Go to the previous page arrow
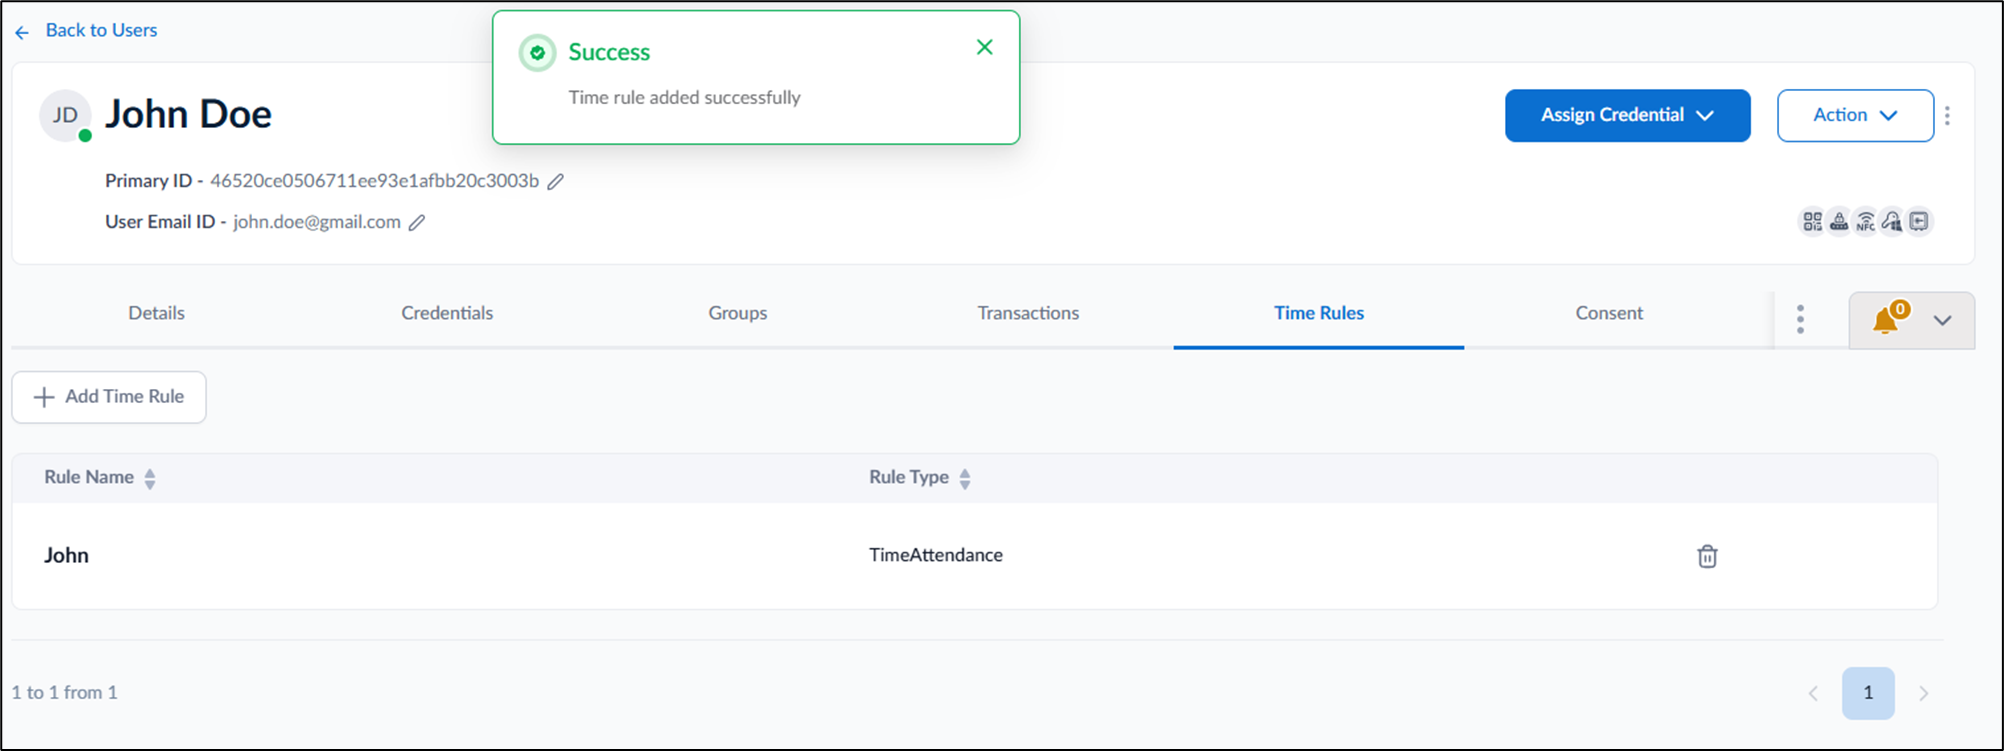The height and width of the screenshot is (751, 2004). 1813,693
